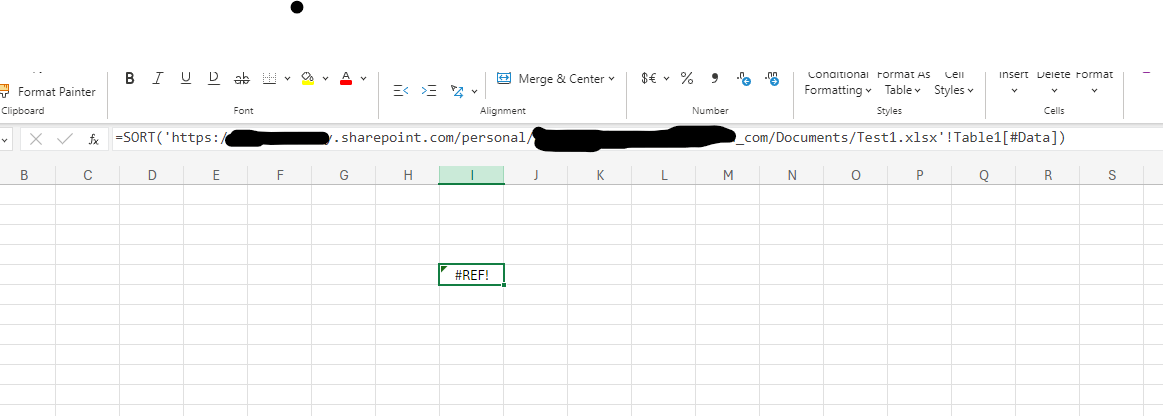
Task: Select column O header
Action: (x=856, y=175)
